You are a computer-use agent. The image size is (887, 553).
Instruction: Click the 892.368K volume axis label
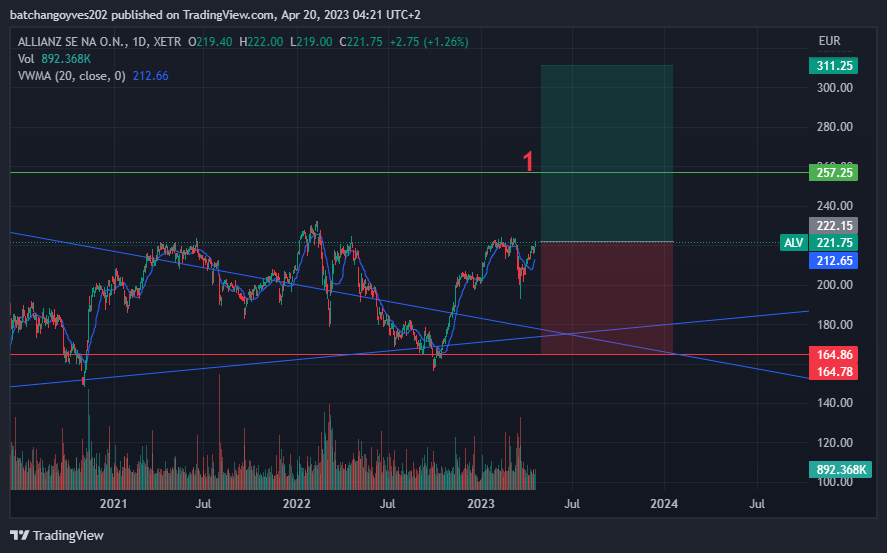click(840, 469)
